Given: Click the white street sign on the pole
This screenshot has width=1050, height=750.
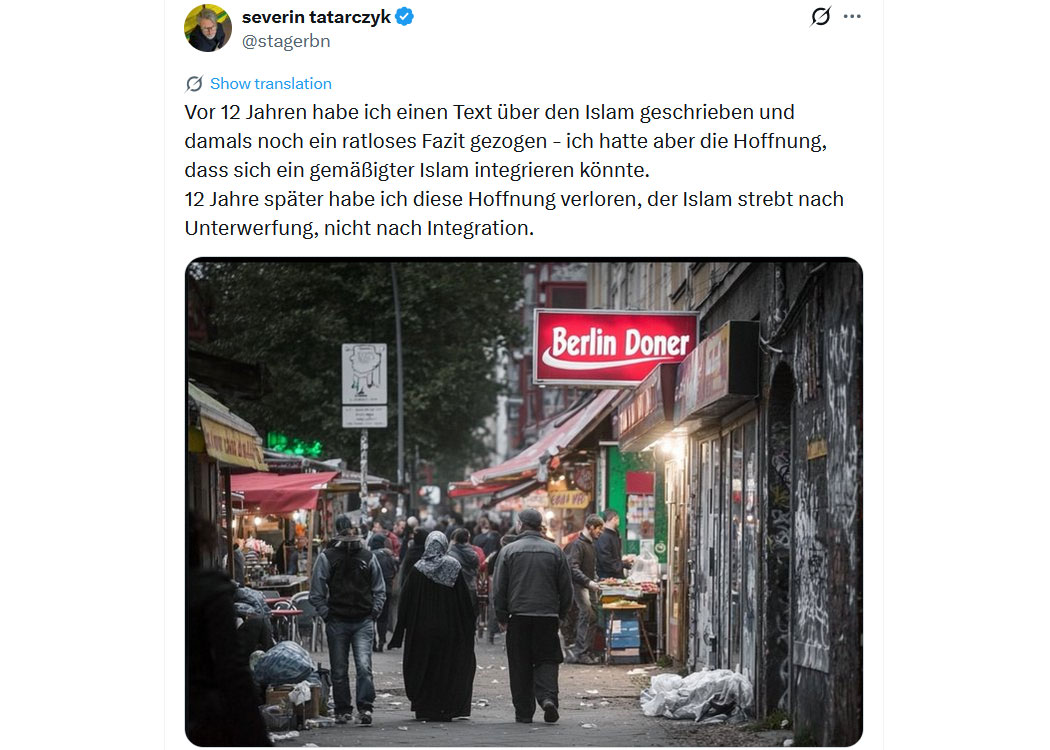Looking at the screenshot, I should [364, 384].
